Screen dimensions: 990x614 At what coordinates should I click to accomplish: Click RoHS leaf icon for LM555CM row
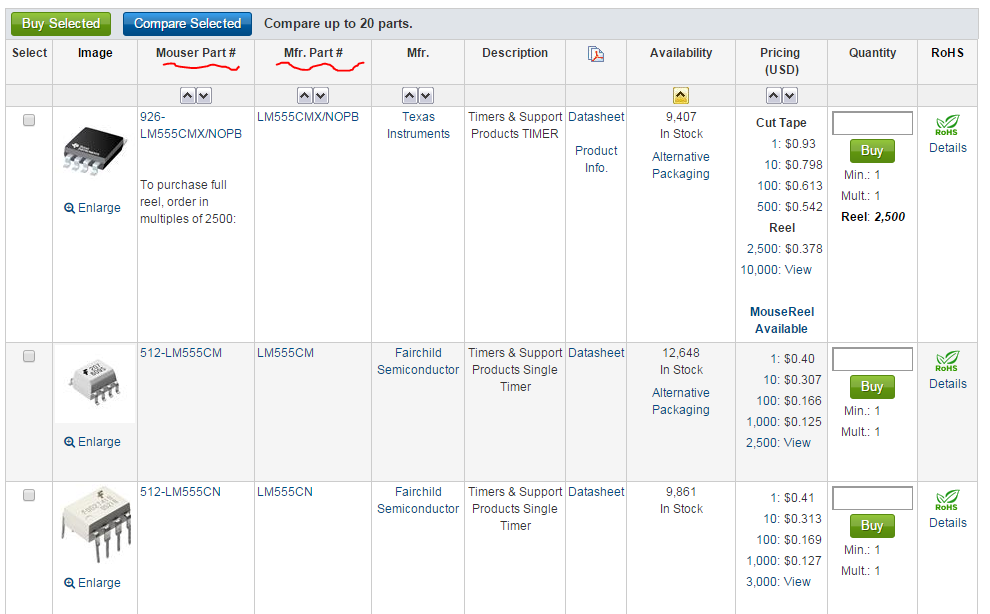[x=947, y=362]
